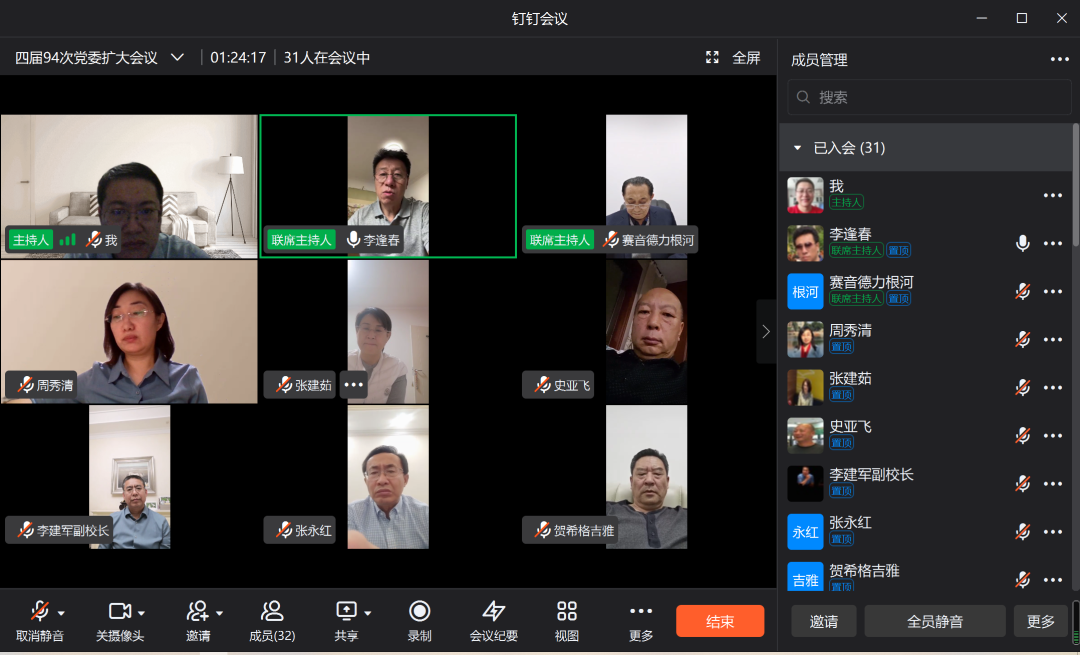
Task: Open 成员管理 panel three-dot menu
Action: 1059,59
